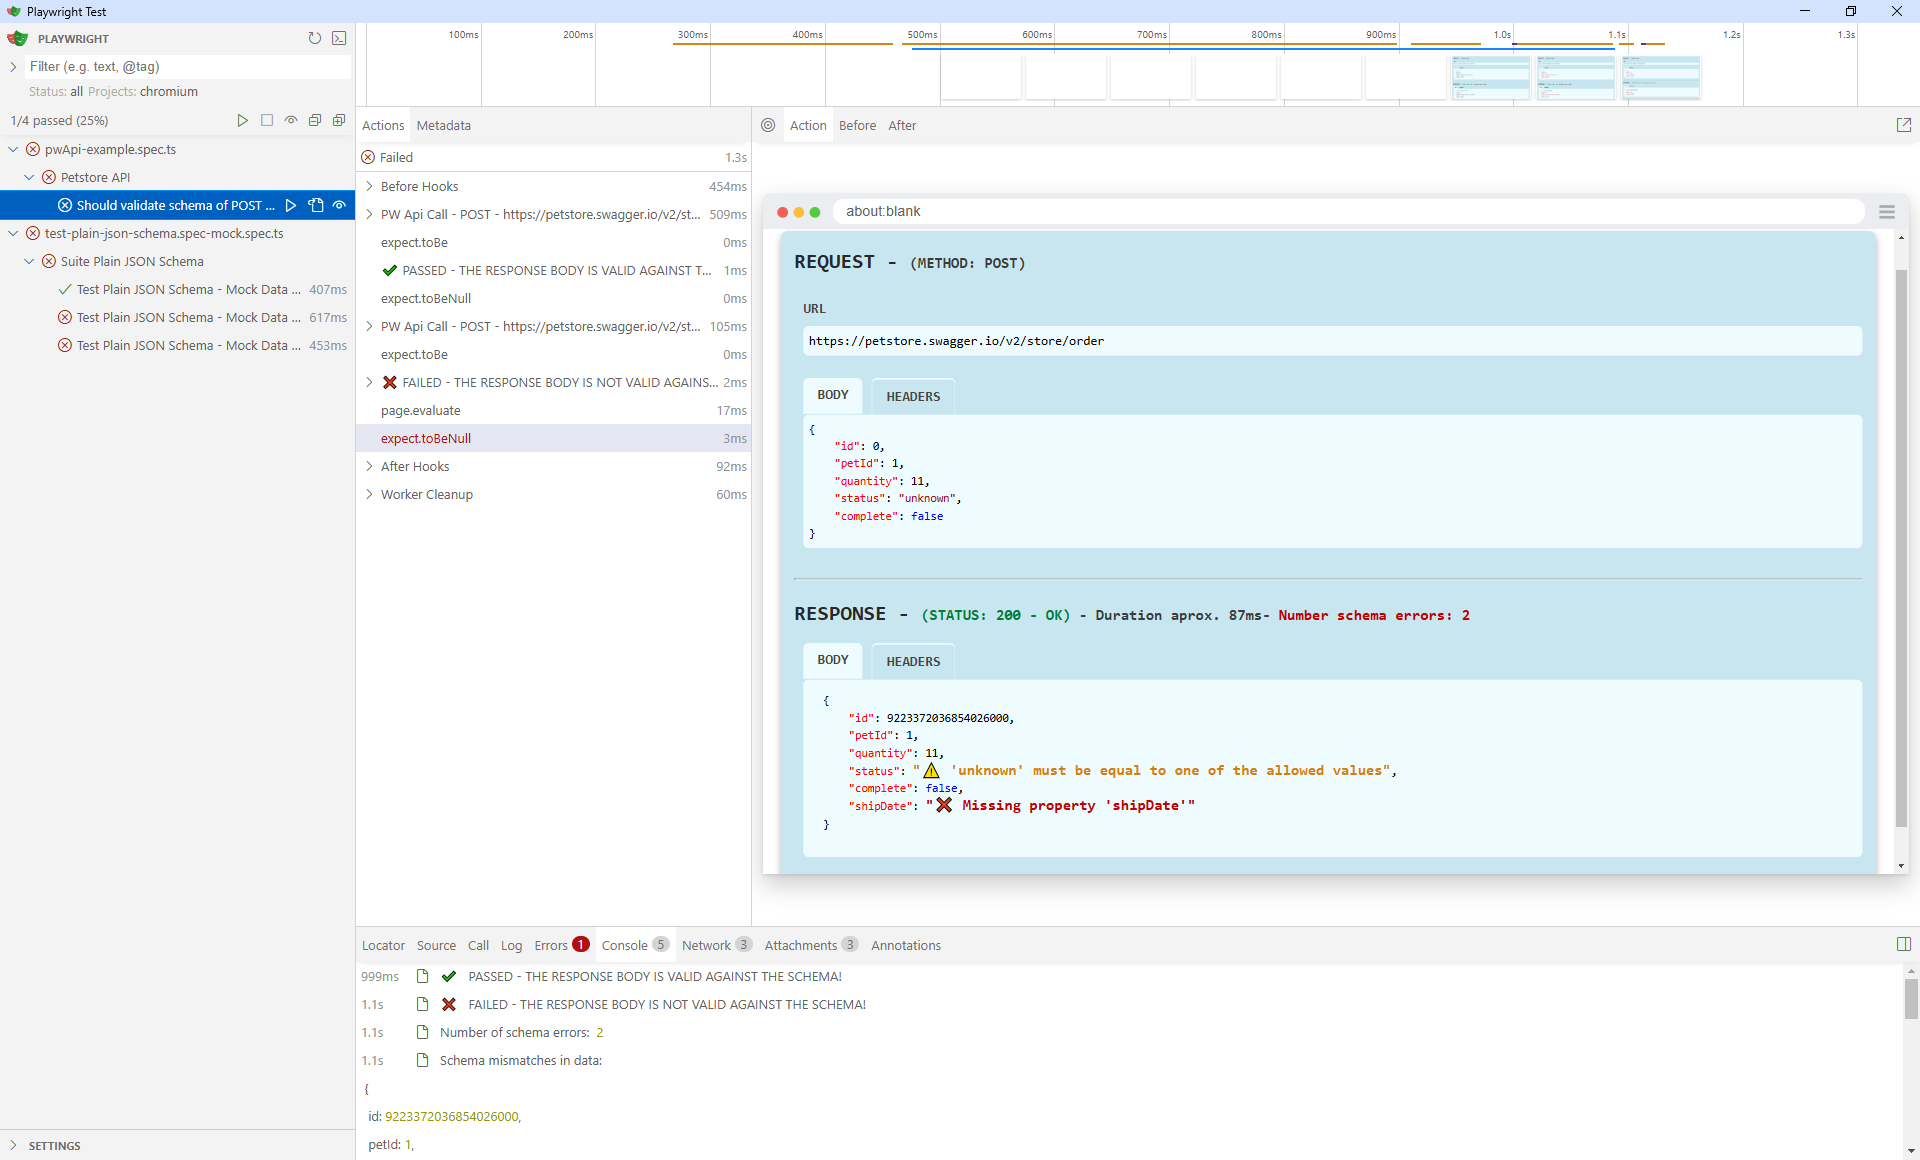1920x1160 pixels.
Task: Toggle watch all eye icon
Action: (291, 120)
